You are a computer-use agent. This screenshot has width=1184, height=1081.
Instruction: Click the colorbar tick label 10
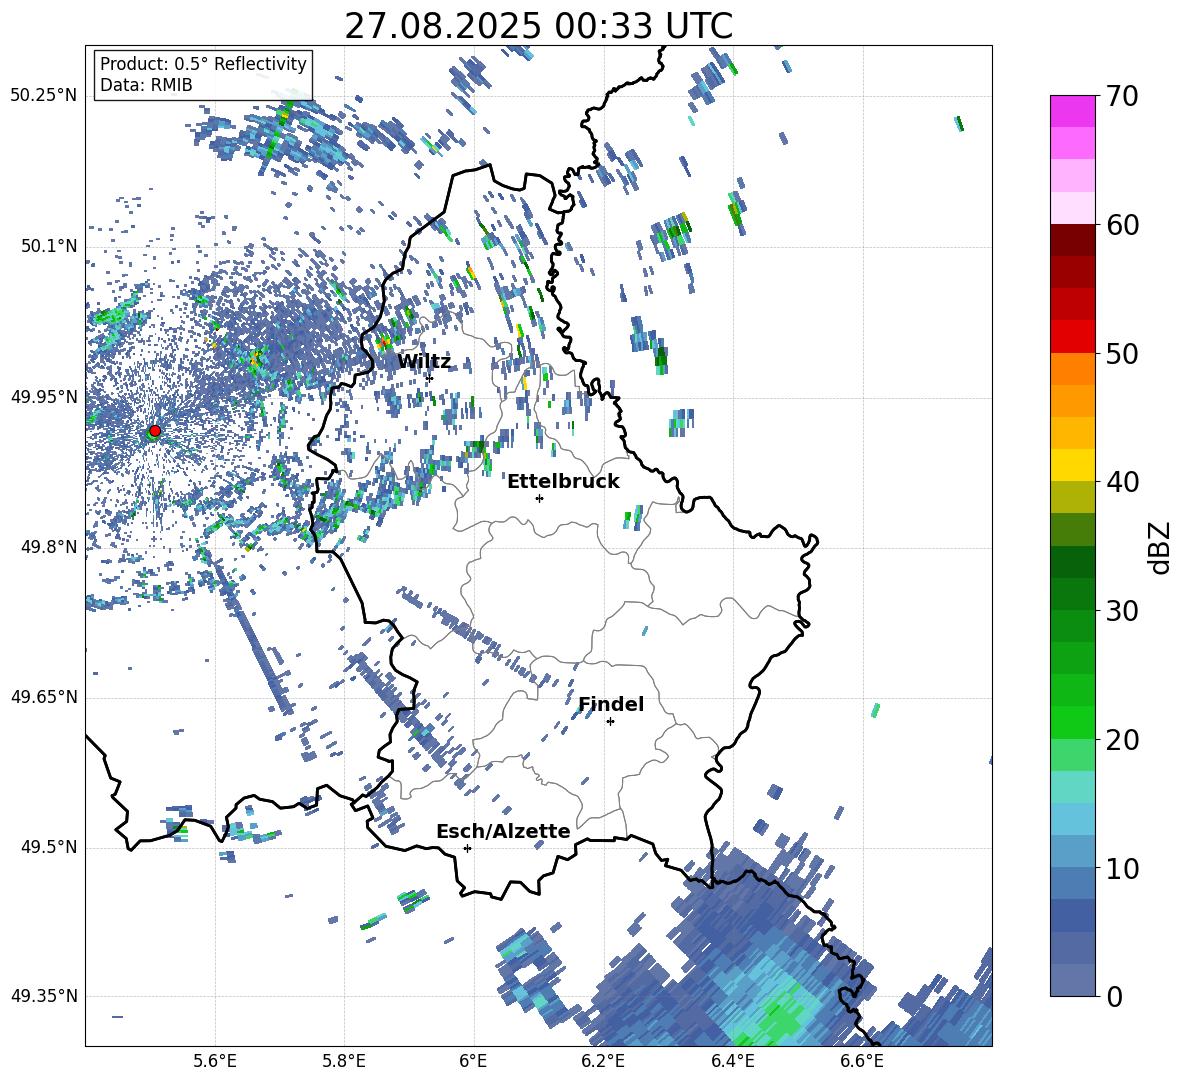(1122, 869)
